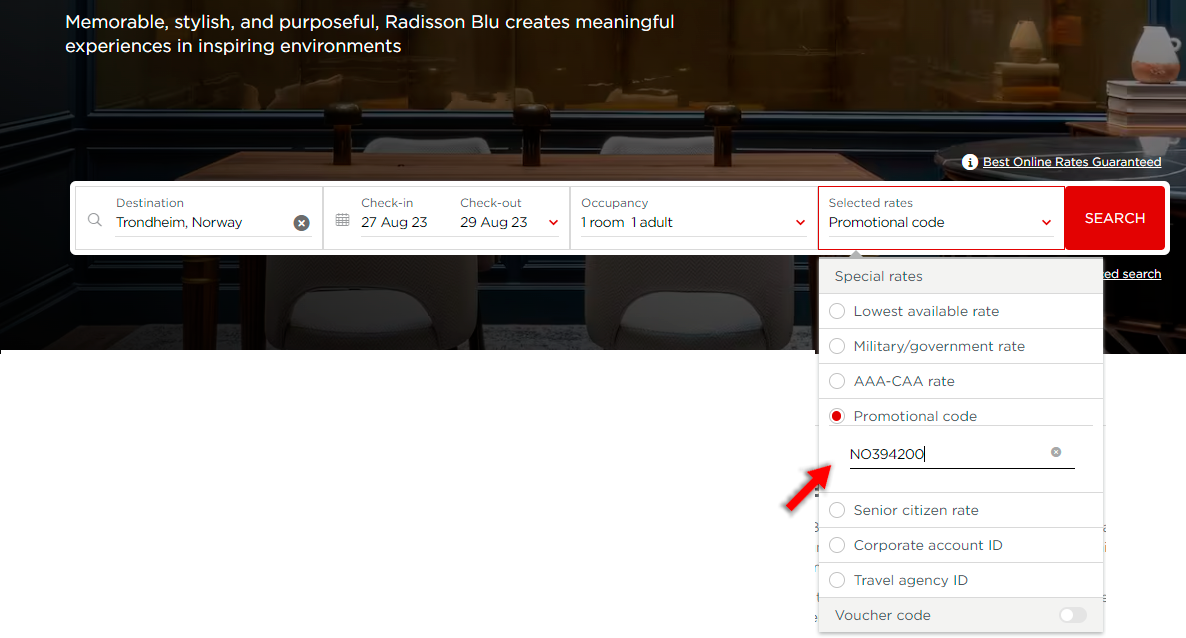Open Best Online Rates Guaranteed link
1186x638 pixels.
(1072, 162)
